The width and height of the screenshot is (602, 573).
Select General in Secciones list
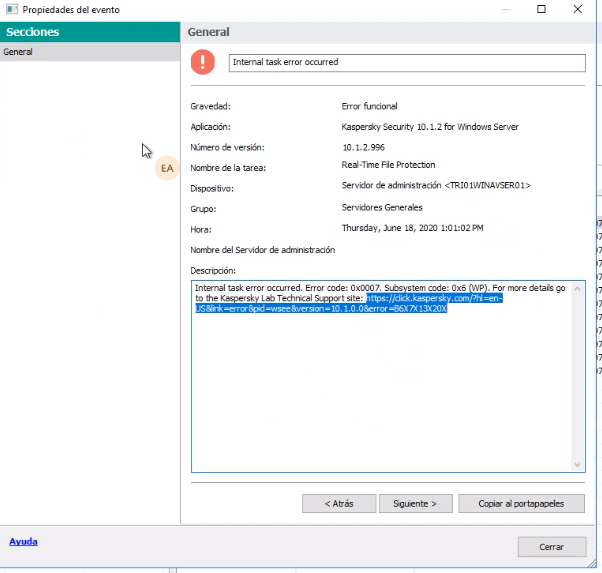90,51
